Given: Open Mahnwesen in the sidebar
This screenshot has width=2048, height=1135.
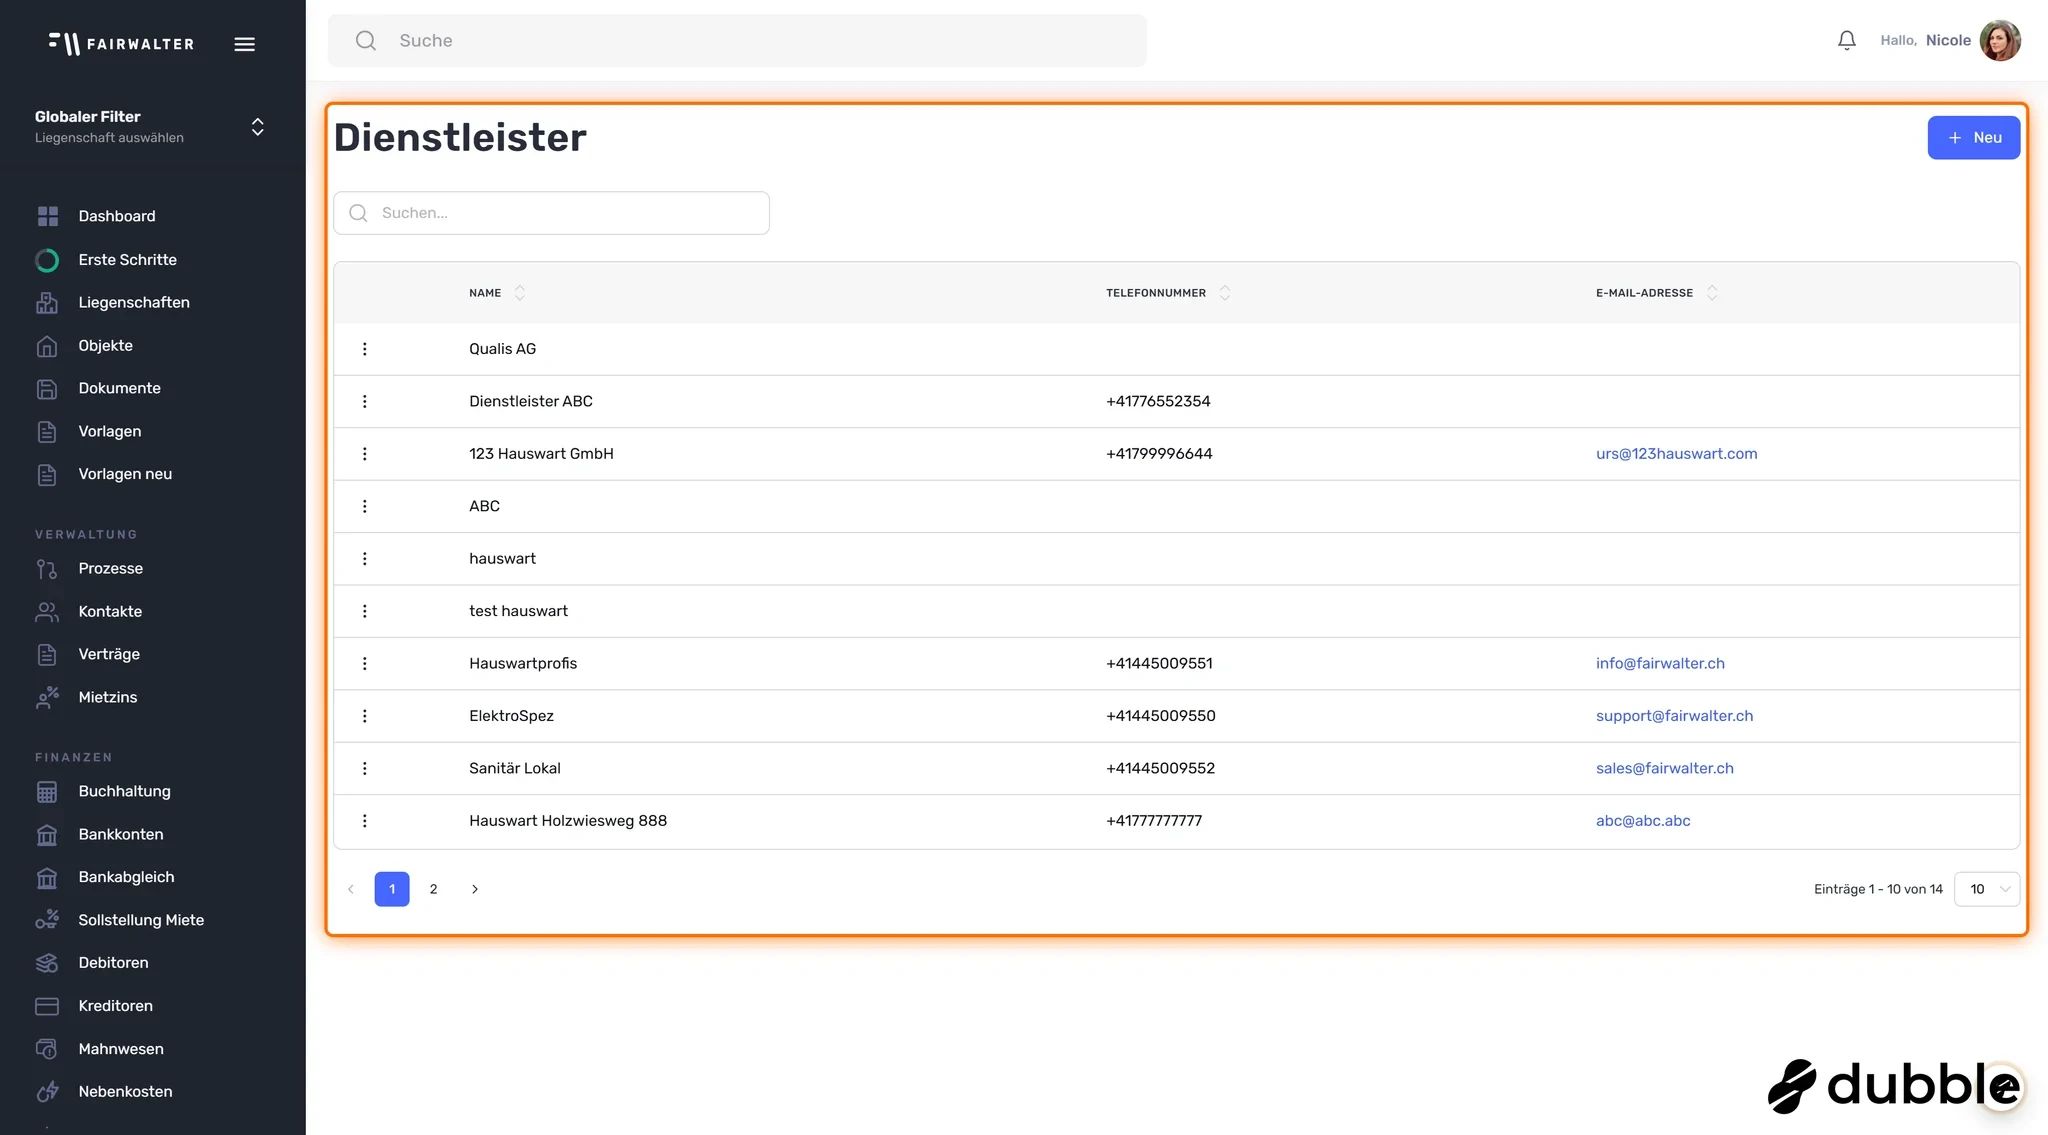Looking at the screenshot, I should (x=121, y=1049).
